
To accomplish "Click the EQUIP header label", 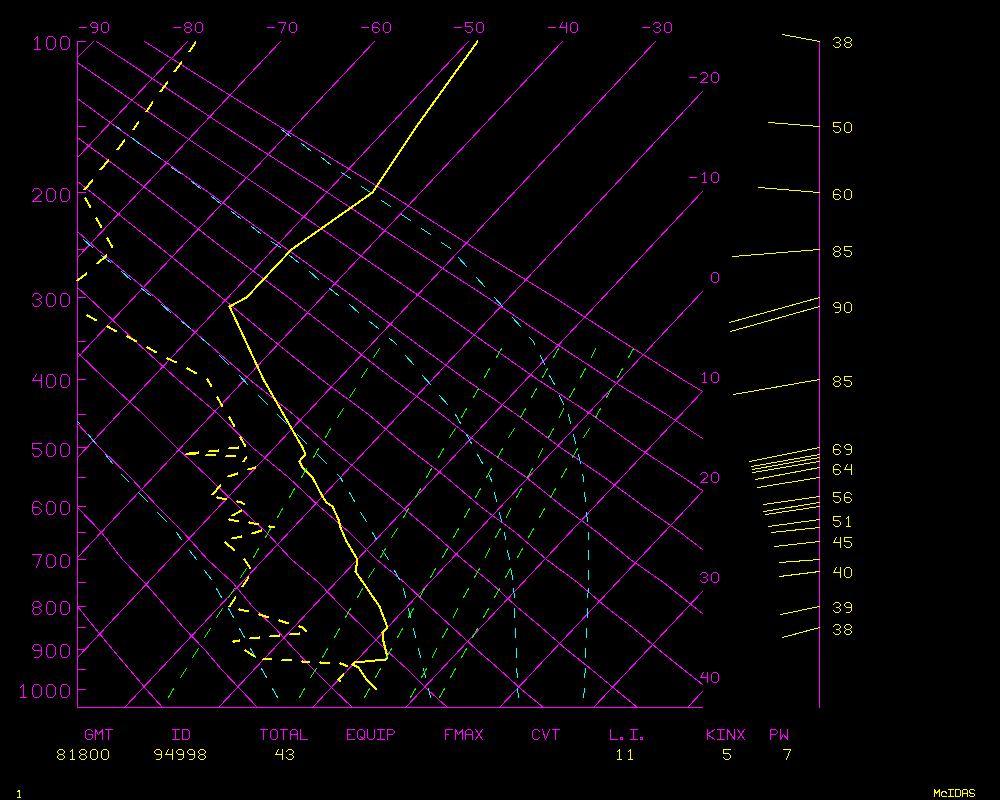I will [x=371, y=735].
